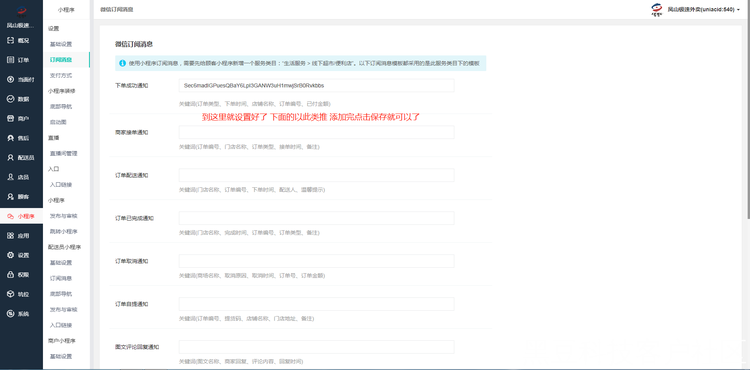
Task: Click the 微信订阅消息 breadcrumb title at top
Action: [x=117, y=10]
